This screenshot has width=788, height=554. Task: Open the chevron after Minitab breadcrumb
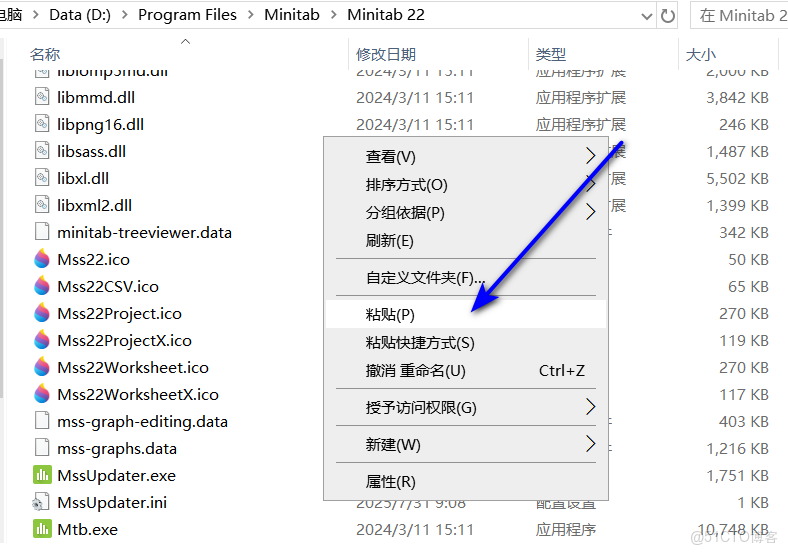tap(333, 15)
